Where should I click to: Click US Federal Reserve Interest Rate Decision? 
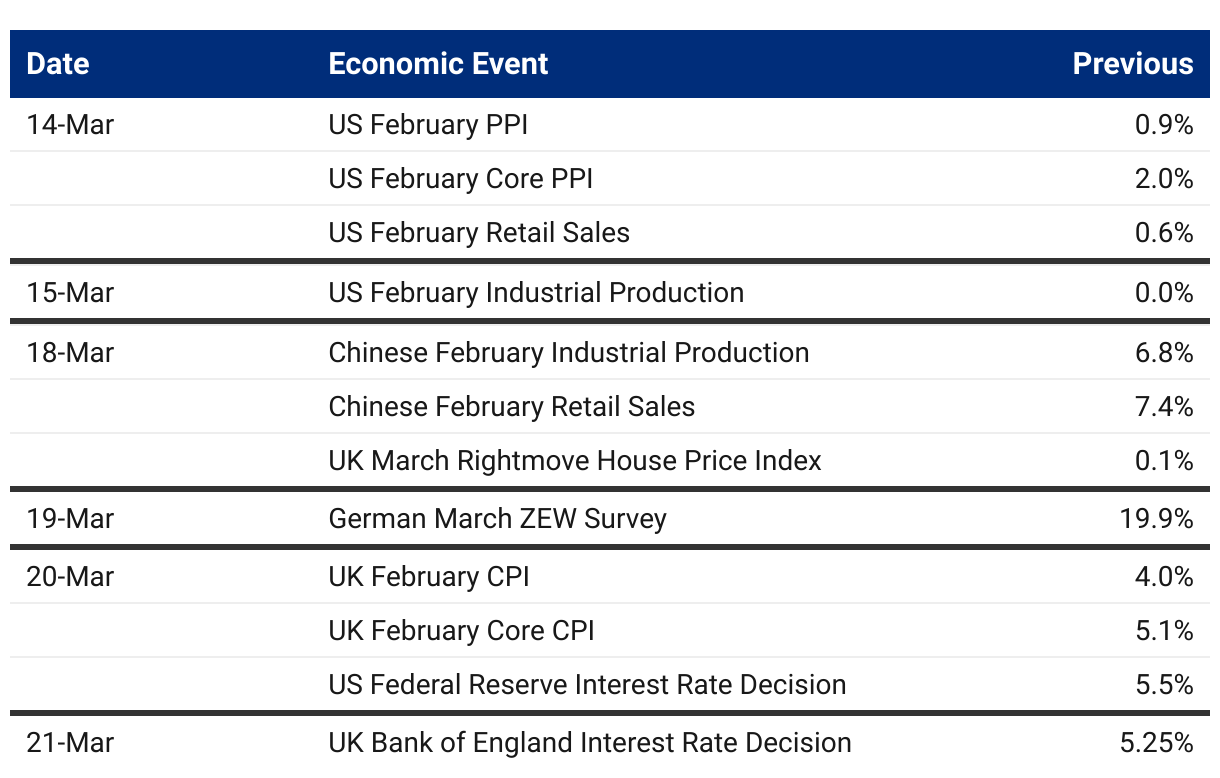pyautogui.click(x=587, y=685)
